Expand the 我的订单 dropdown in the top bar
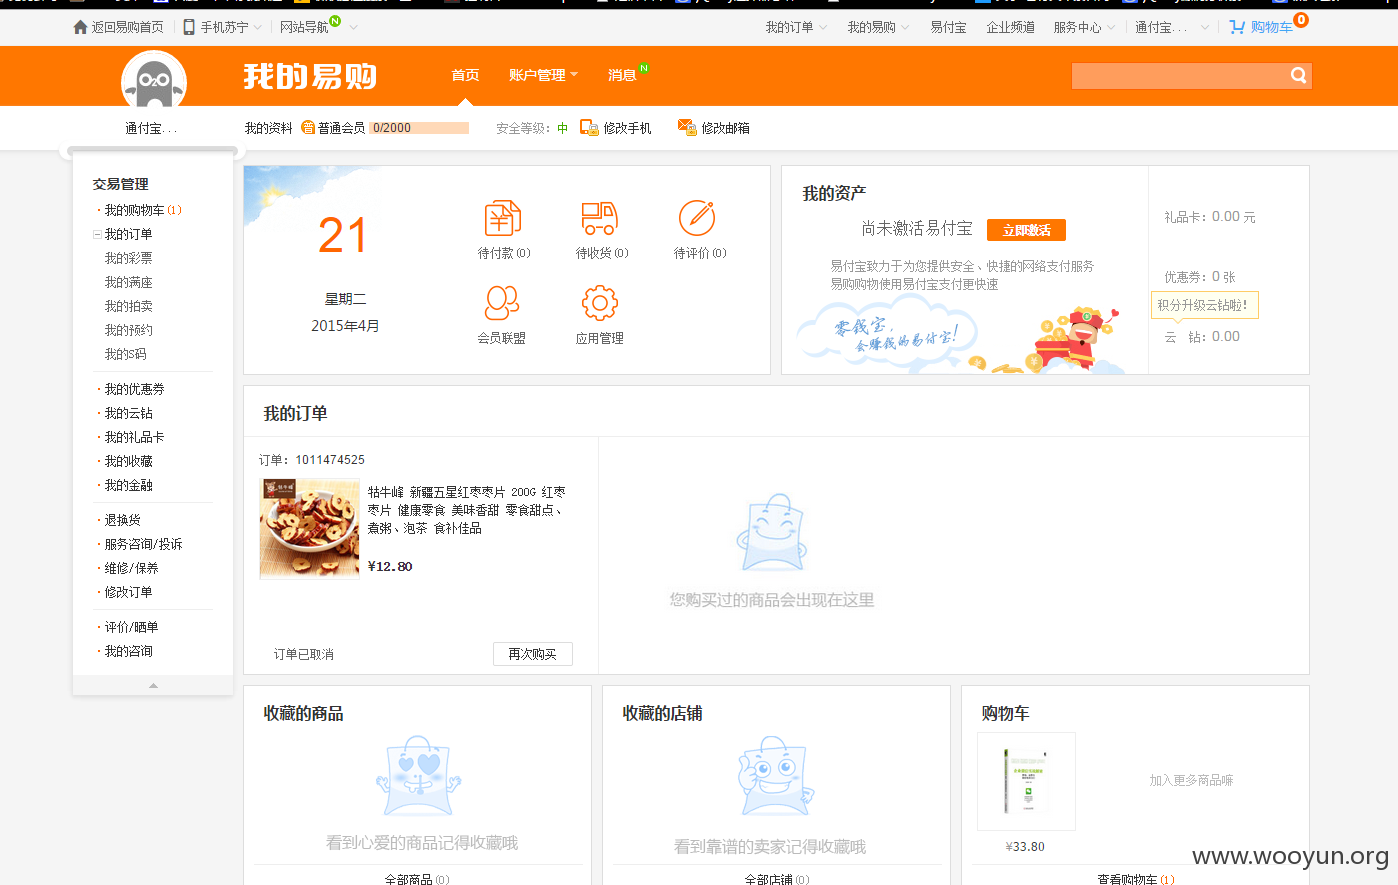 click(823, 27)
